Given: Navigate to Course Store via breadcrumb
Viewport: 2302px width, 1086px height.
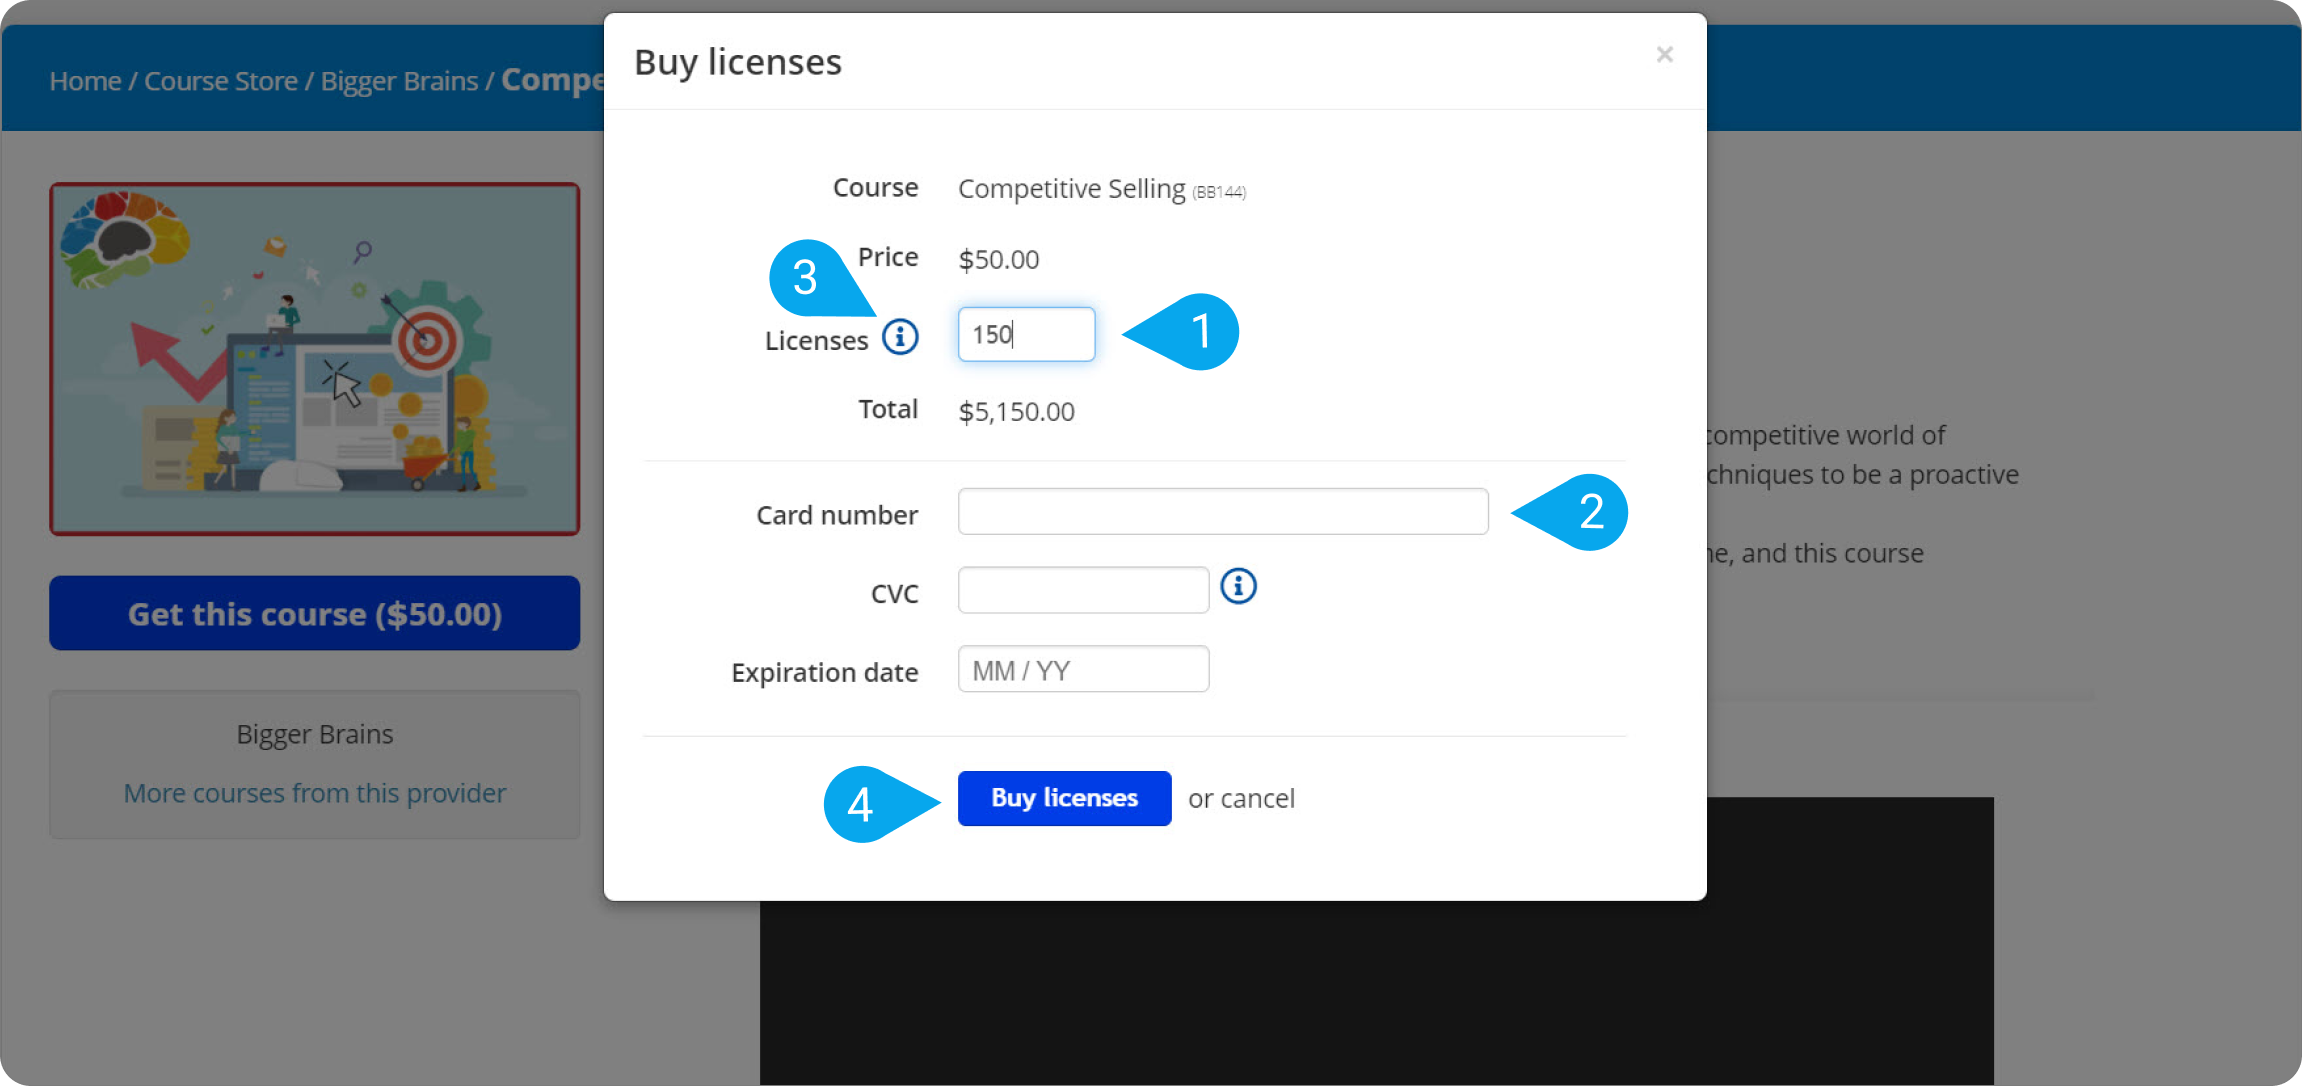Looking at the screenshot, I should (222, 80).
